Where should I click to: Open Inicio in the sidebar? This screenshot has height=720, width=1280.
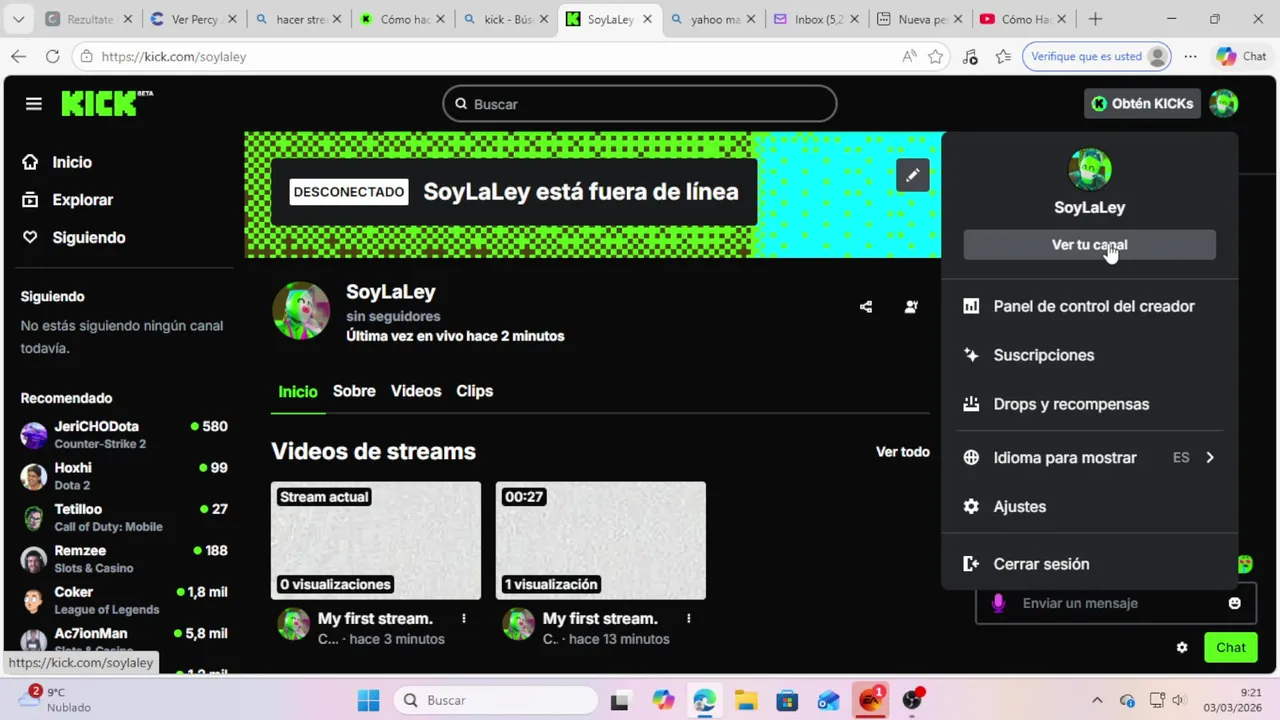coord(70,162)
